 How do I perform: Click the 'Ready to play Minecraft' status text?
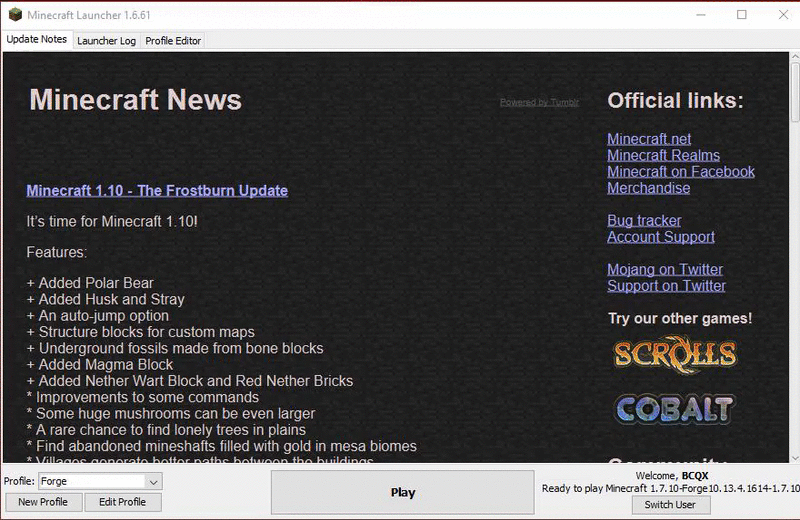point(671,488)
